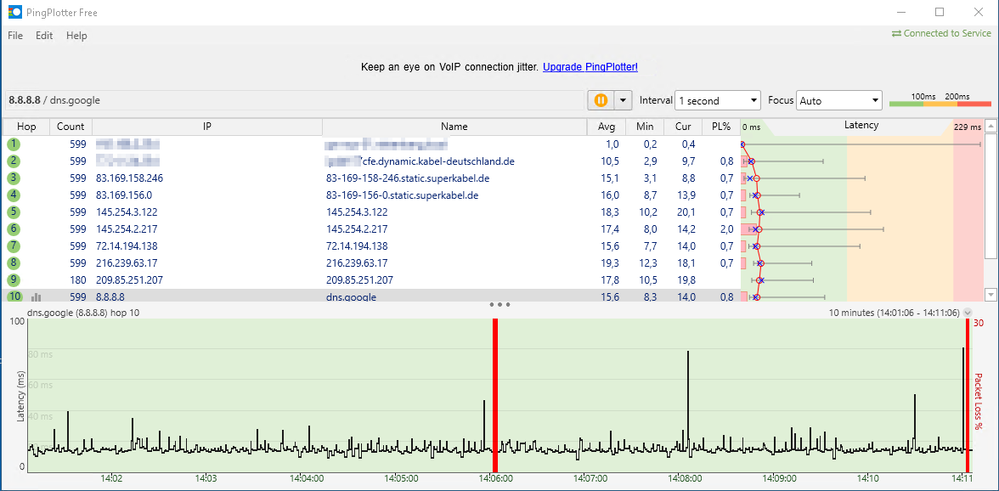Click the 2,0 packet loss value for hop 6

click(726, 229)
